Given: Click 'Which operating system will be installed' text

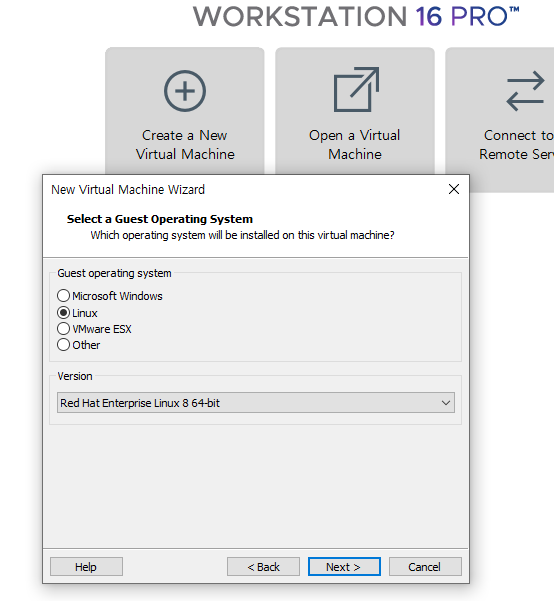Looking at the screenshot, I should click(x=242, y=235).
